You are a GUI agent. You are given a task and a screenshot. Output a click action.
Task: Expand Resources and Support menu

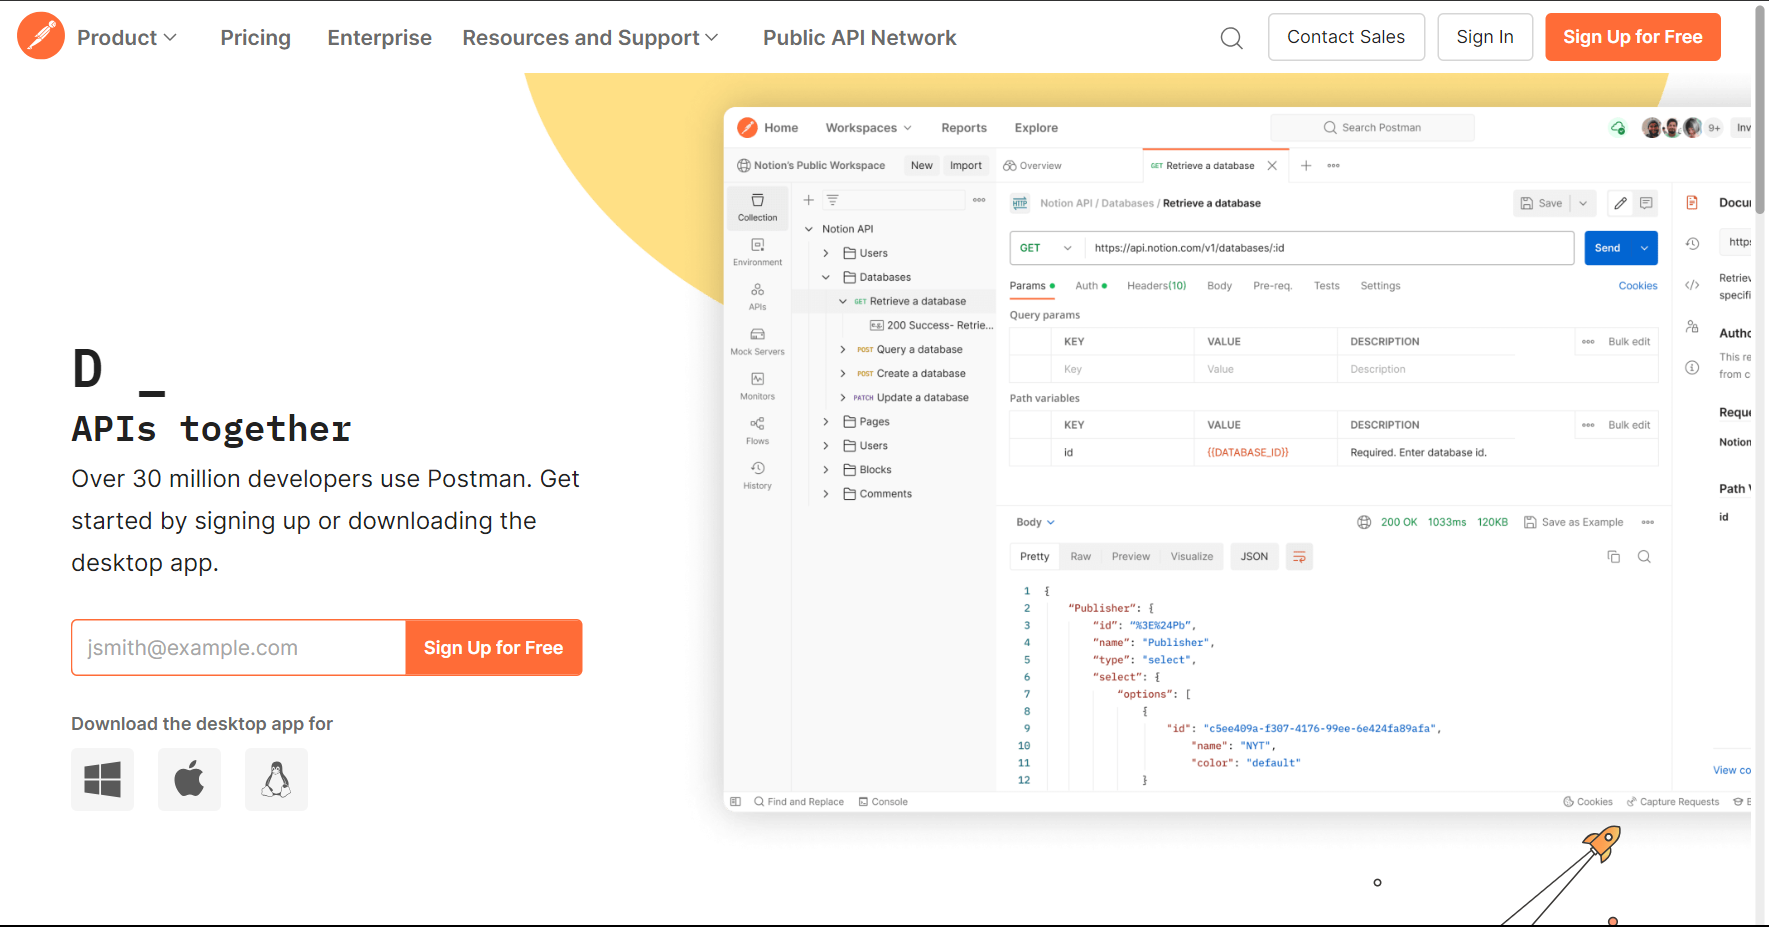coord(590,38)
